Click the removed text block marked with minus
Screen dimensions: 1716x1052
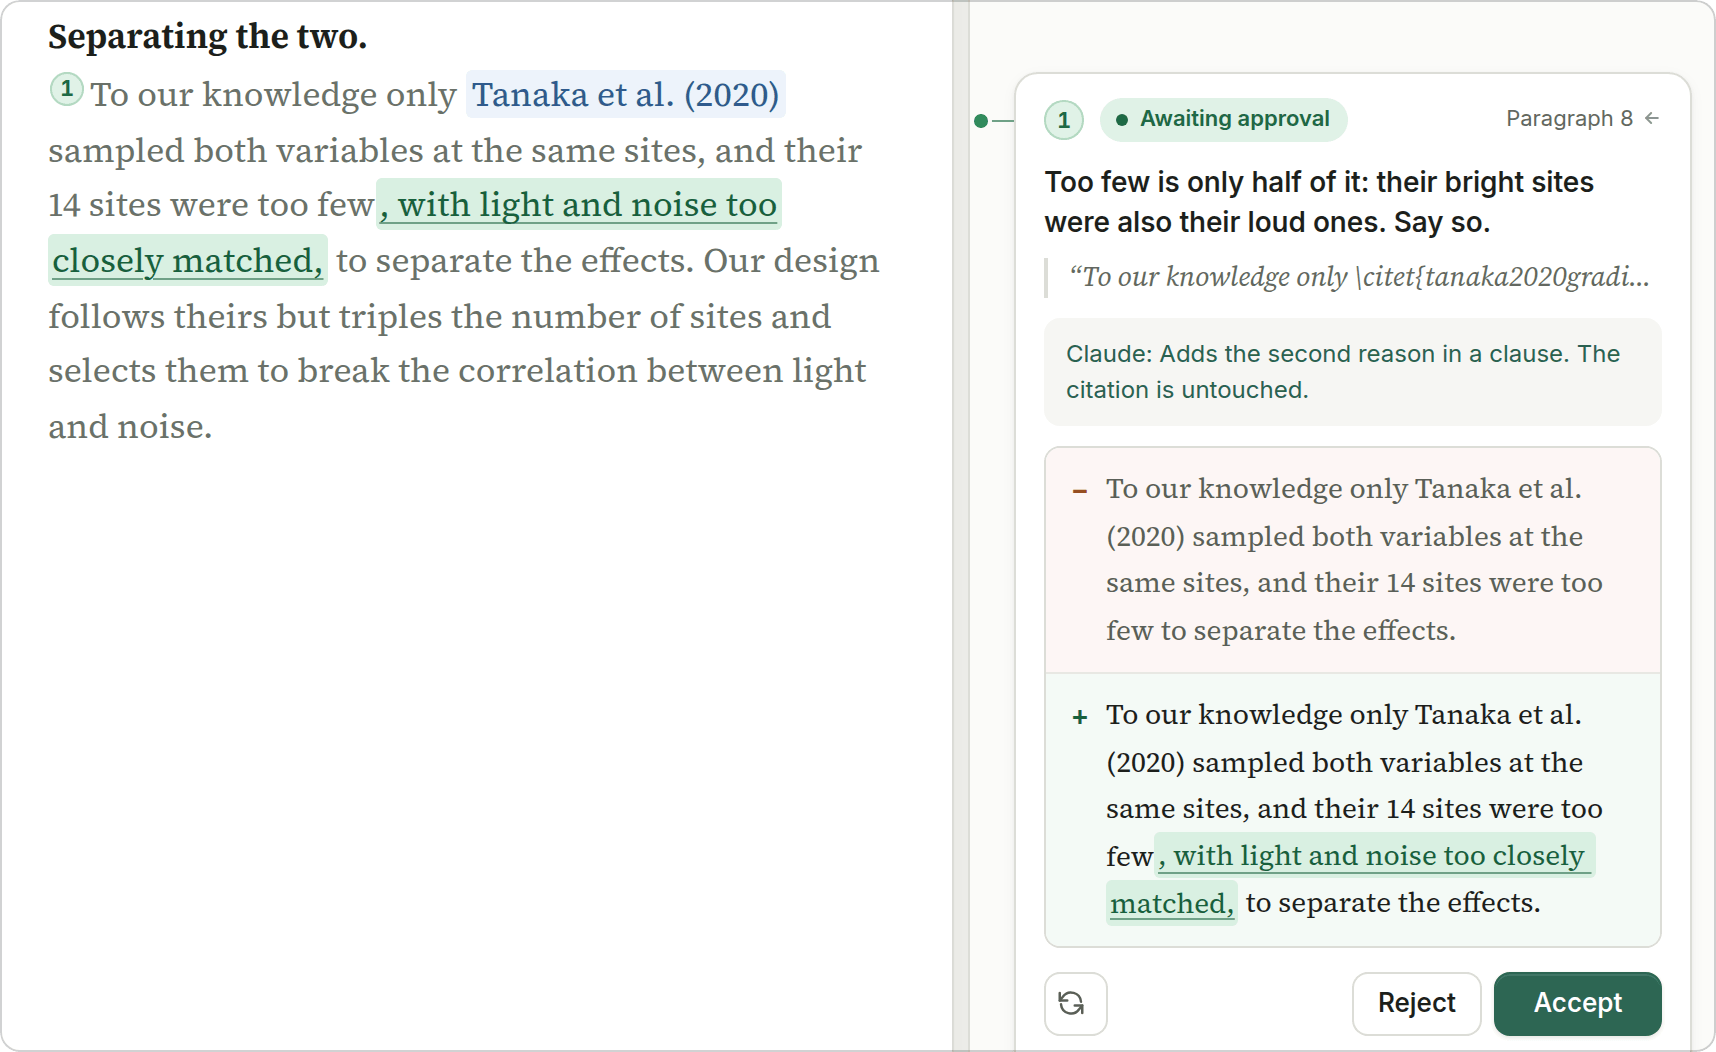1352,560
